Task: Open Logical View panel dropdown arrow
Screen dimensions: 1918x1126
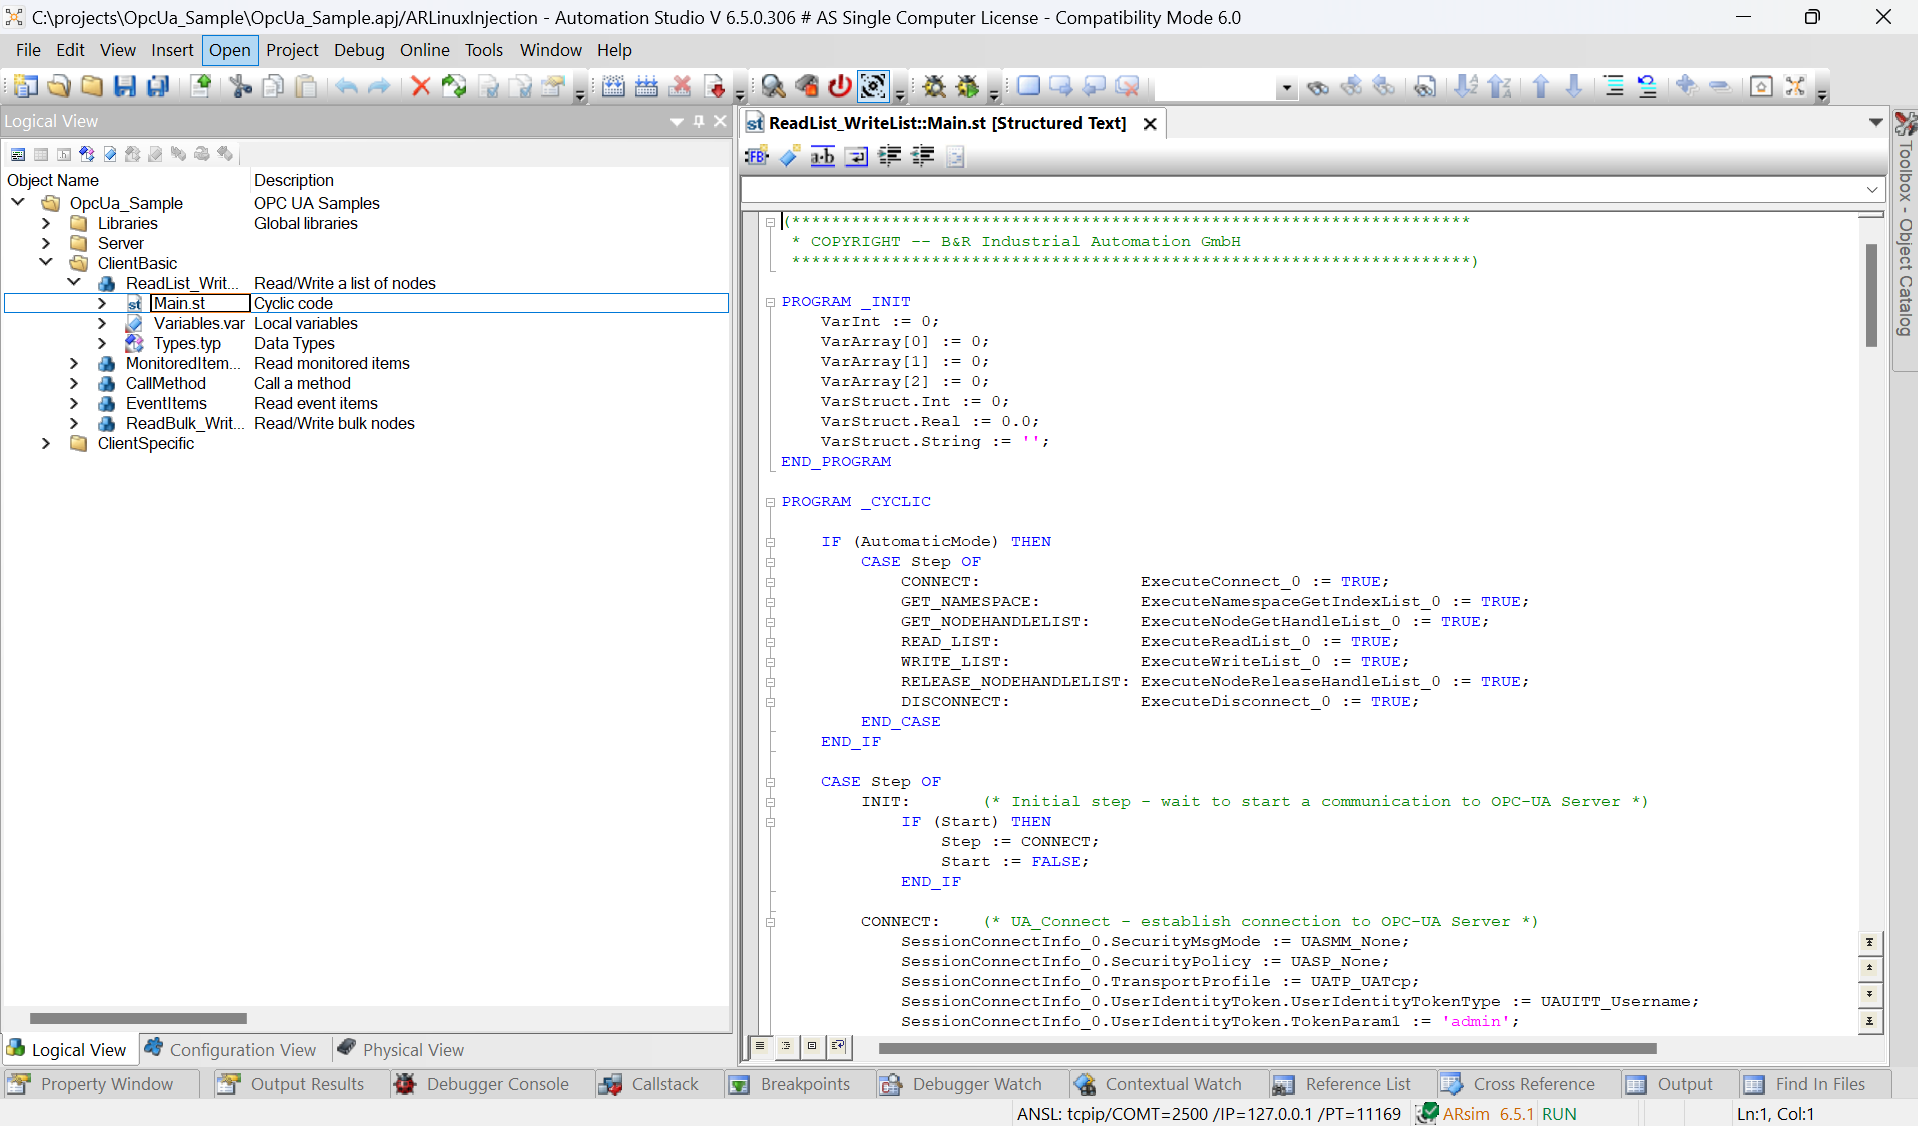Action: coord(677,121)
